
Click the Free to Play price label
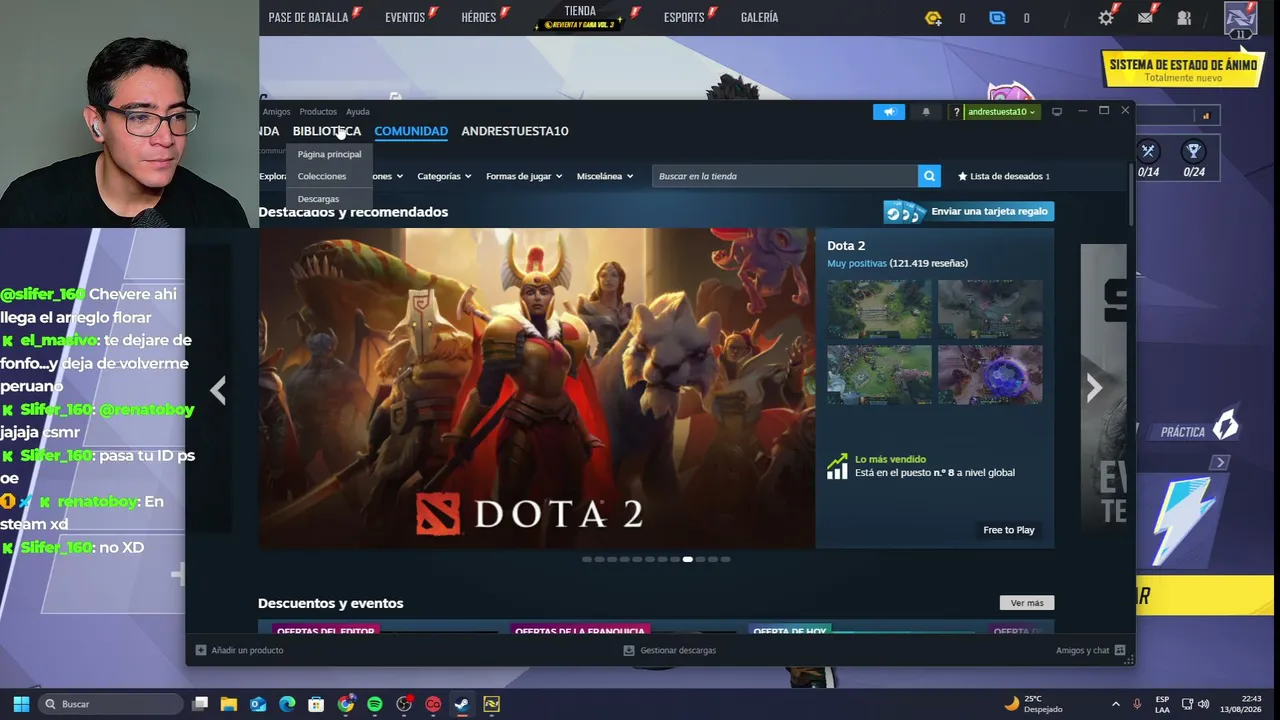pos(1009,530)
